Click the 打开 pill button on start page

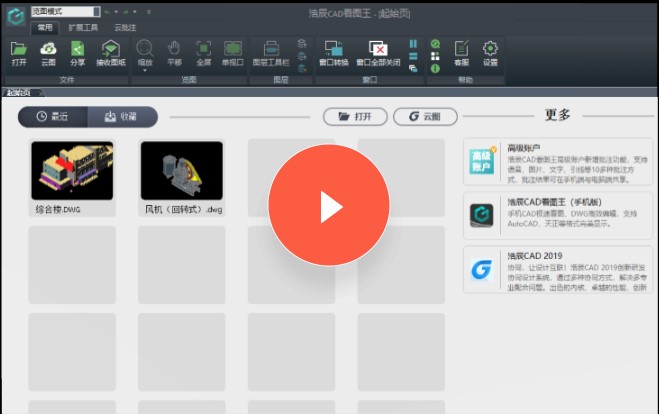point(355,117)
